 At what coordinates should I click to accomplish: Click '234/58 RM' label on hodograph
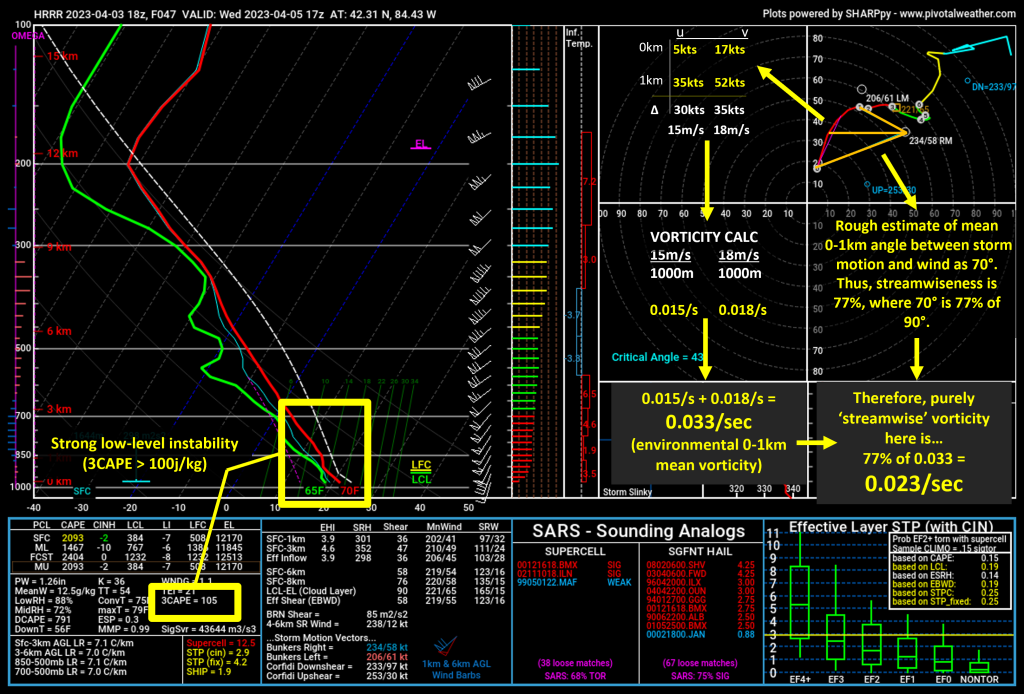(931, 140)
